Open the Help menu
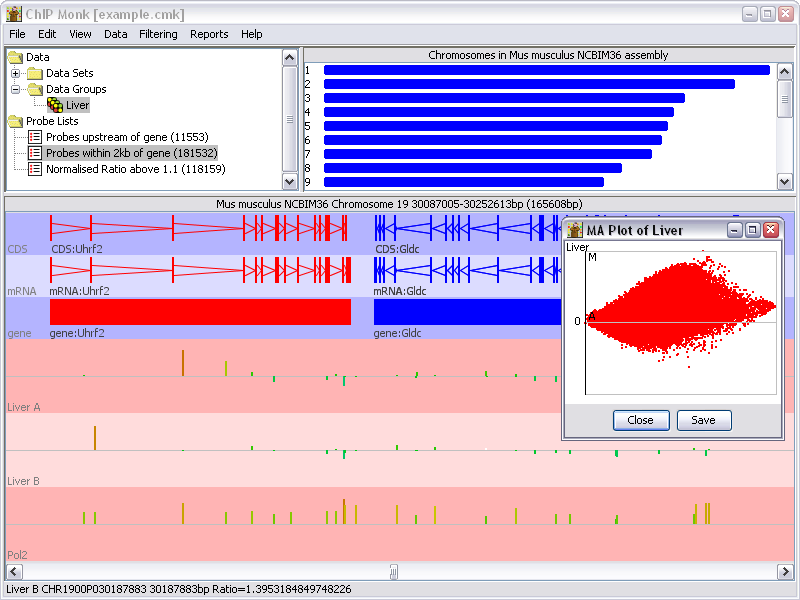 click(252, 34)
